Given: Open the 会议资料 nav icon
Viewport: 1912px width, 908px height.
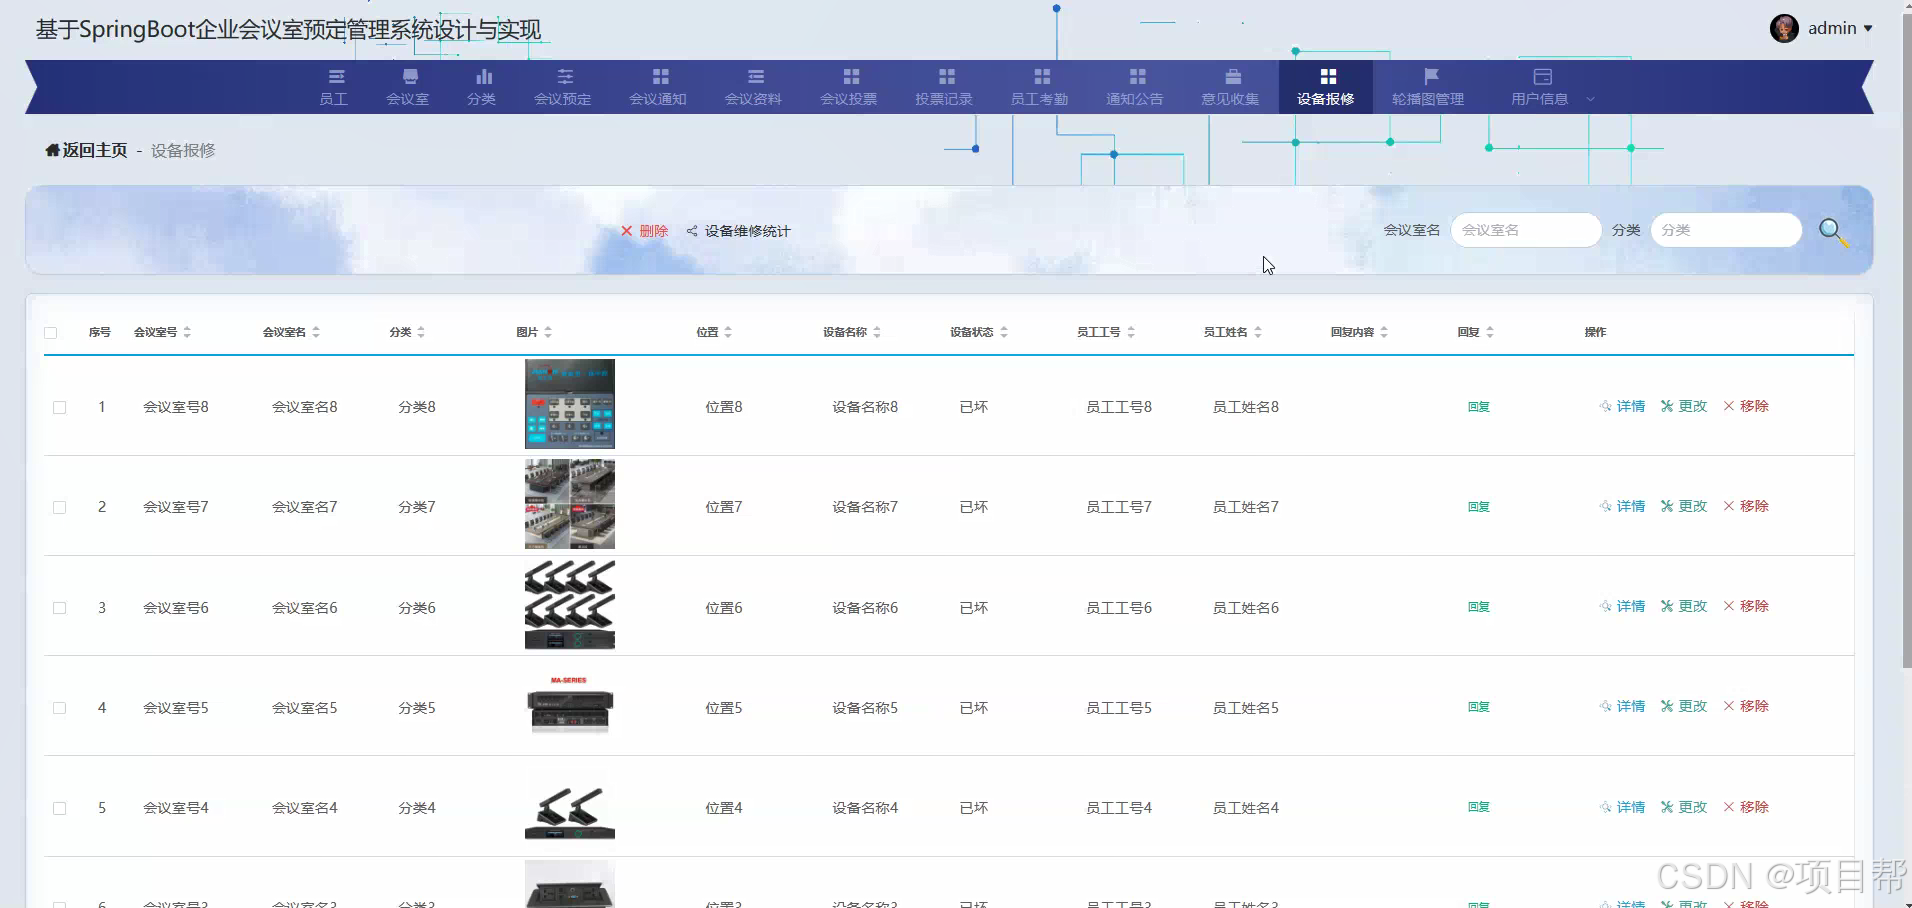Looking at the screenshot, I should [756, 77].
